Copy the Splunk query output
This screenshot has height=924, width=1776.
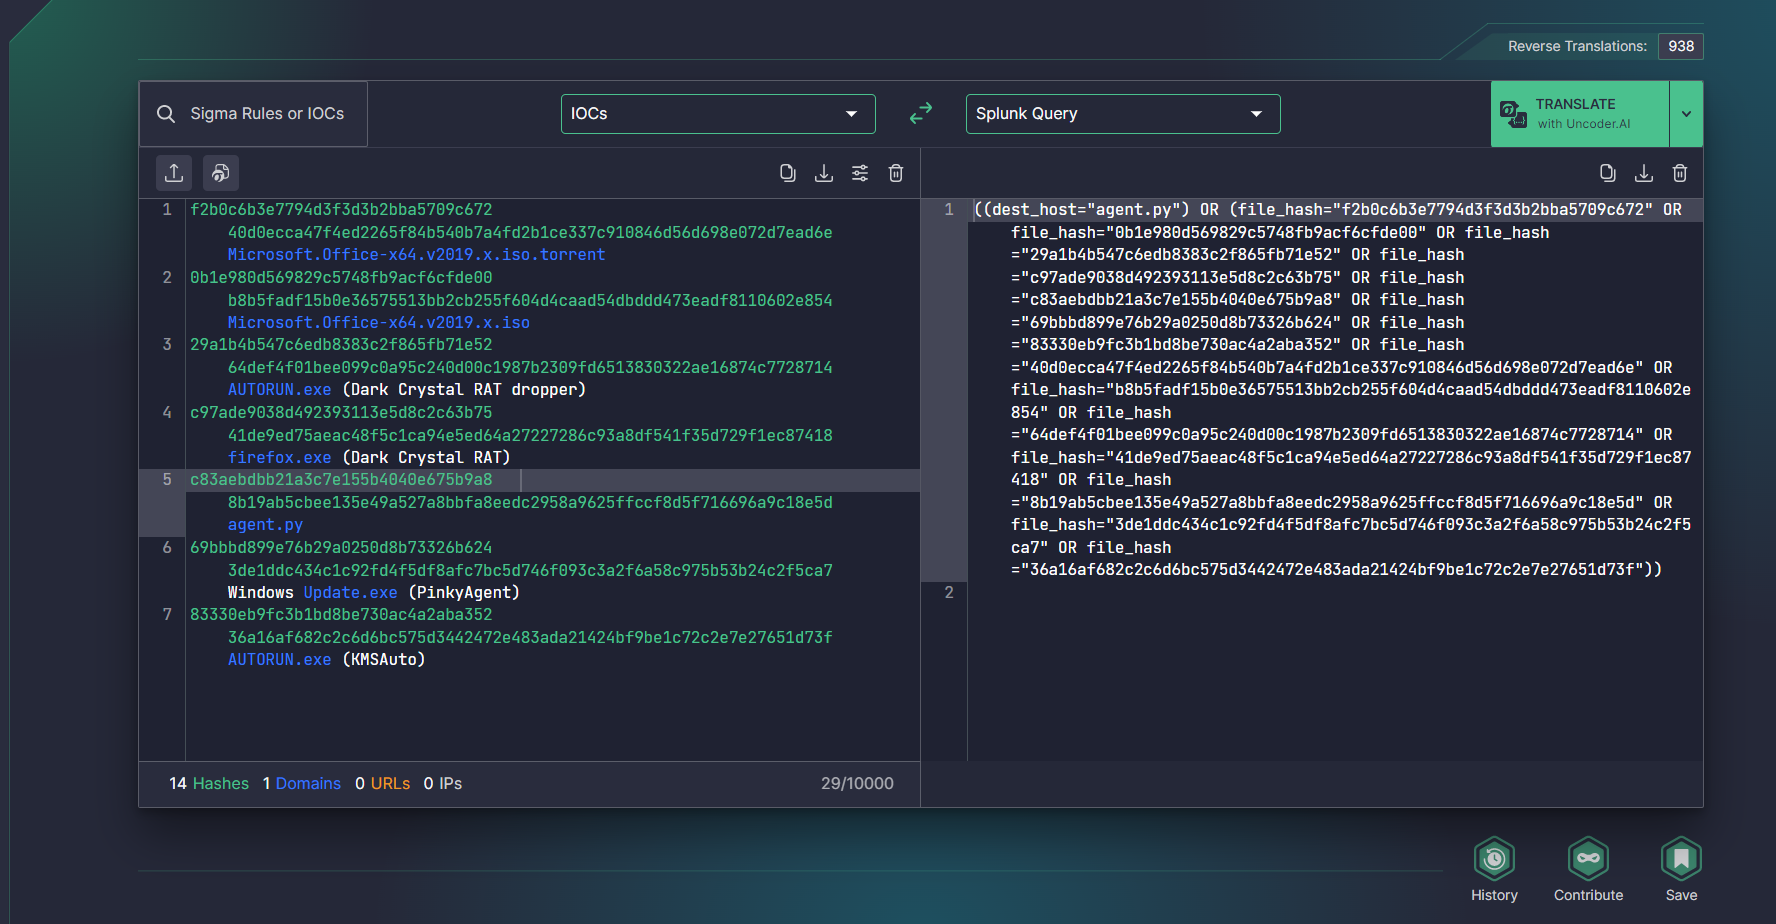[x=1608, y=173]
